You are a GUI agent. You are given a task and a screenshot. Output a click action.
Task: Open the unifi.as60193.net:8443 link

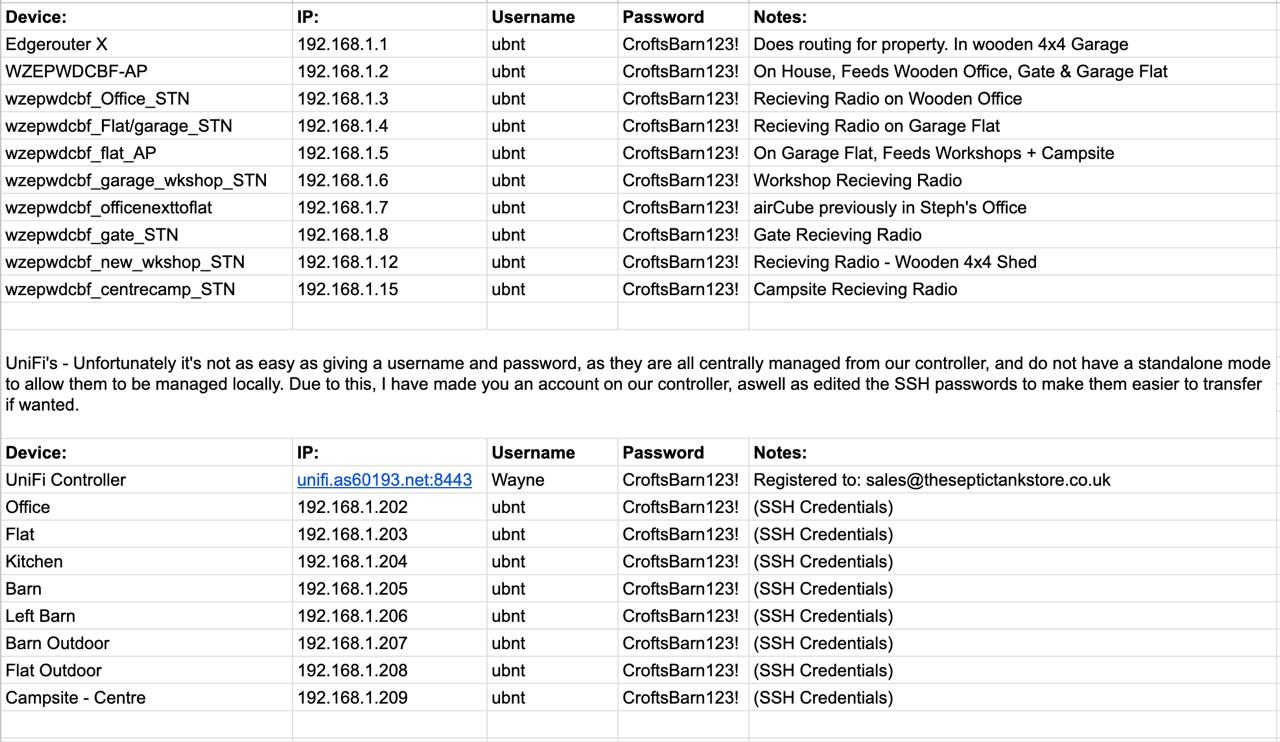(384, 480)
